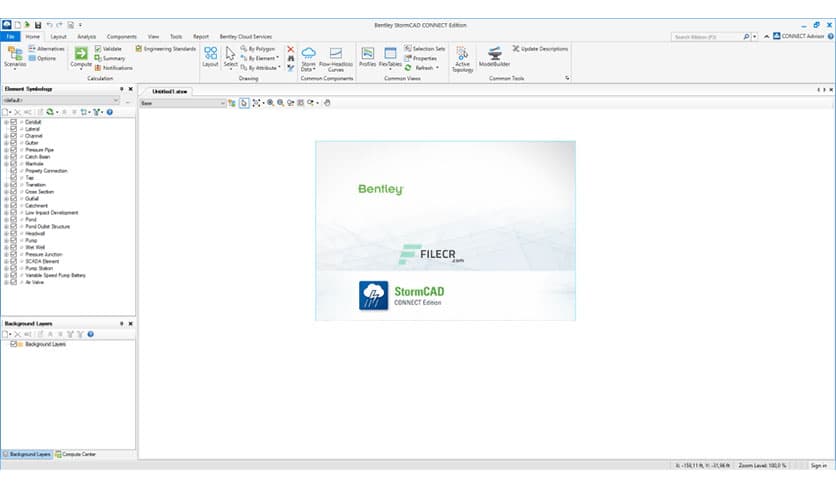The width and height of the screenshot is (836, 484).
Task: Click the Low Impact Development tree item
Action: [x=52, y=212]
